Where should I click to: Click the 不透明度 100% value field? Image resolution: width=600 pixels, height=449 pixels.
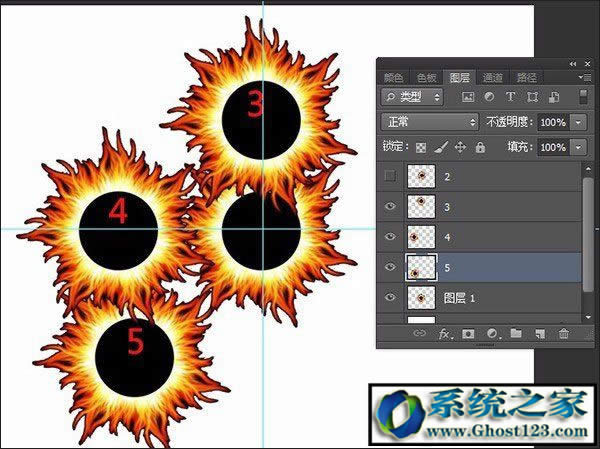click(x=554, y=122)
